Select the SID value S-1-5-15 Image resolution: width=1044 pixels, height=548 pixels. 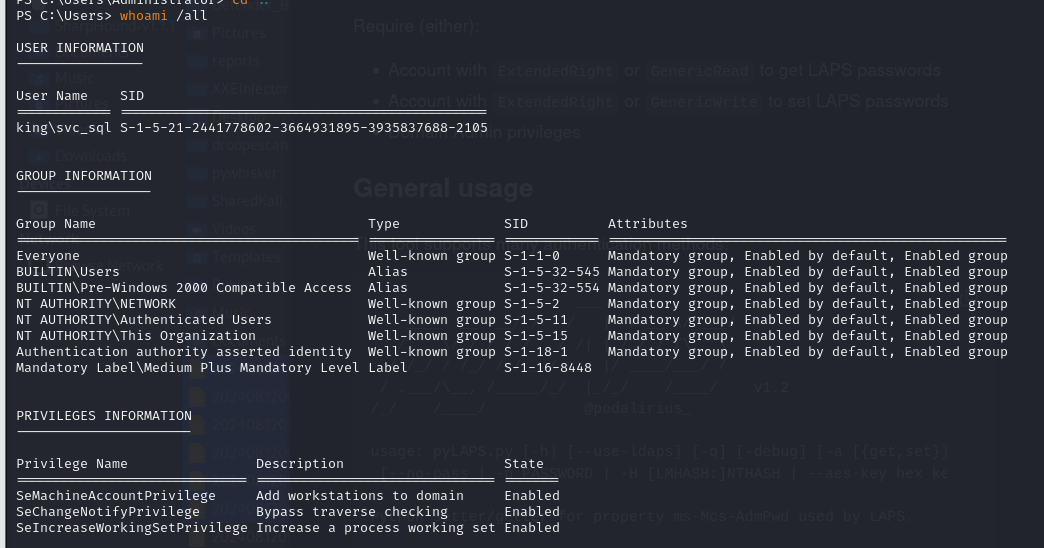[536, 336]
